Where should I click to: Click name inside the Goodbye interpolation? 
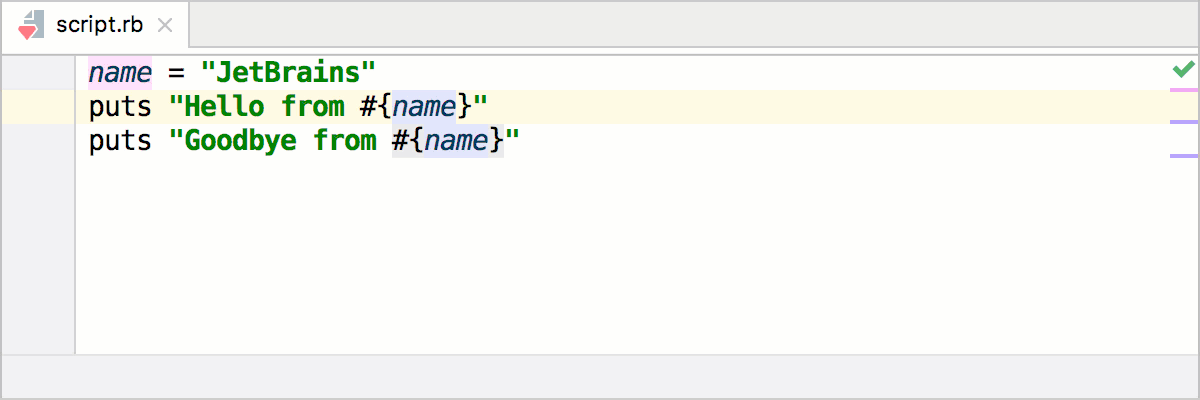click(456, 140)
